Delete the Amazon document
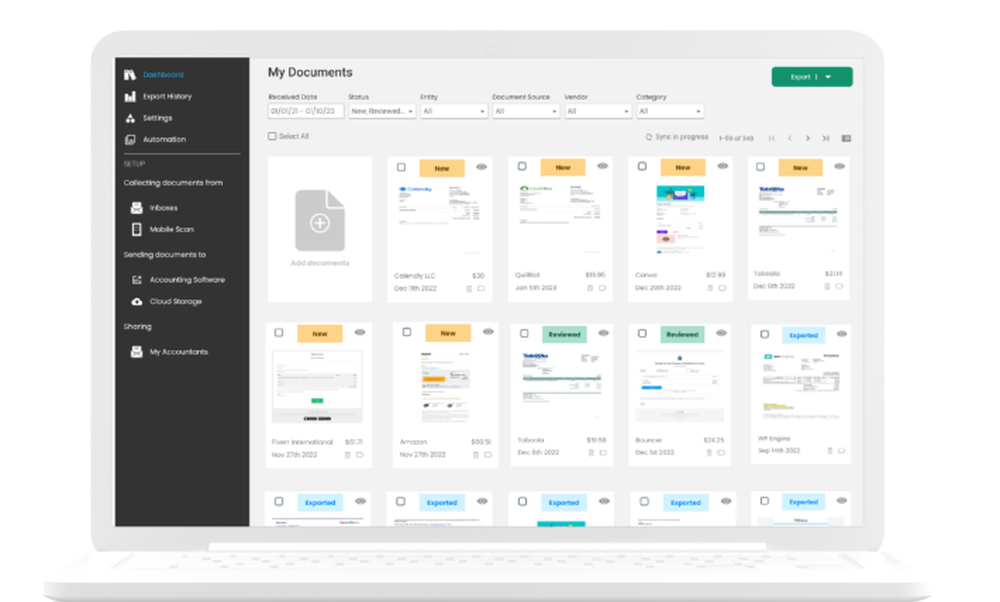1000x602 pixels. click(475, 455)
